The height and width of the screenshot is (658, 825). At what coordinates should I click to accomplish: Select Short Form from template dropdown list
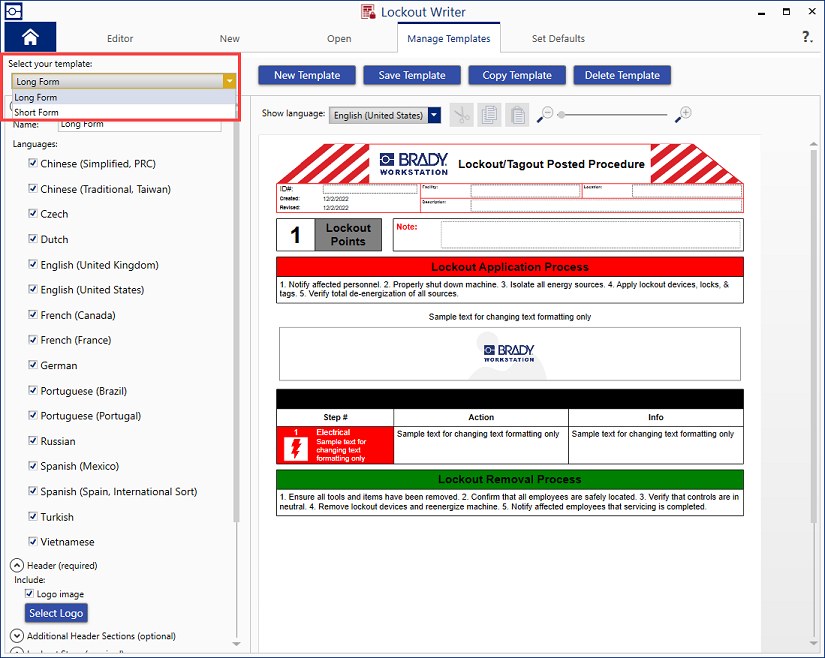click(37, 113)
